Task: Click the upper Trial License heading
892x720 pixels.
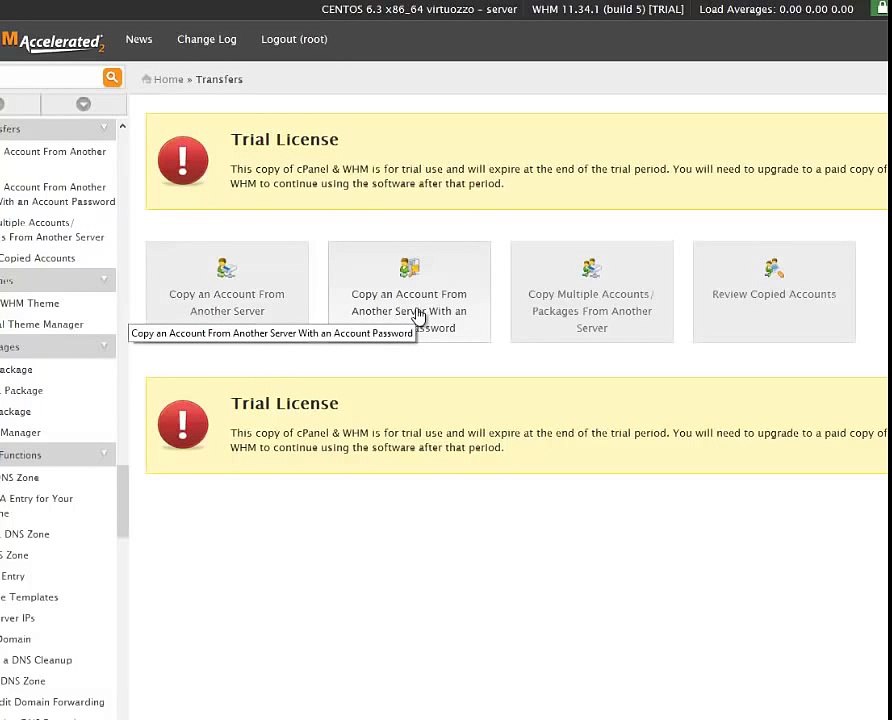Action: pos(284,139)
